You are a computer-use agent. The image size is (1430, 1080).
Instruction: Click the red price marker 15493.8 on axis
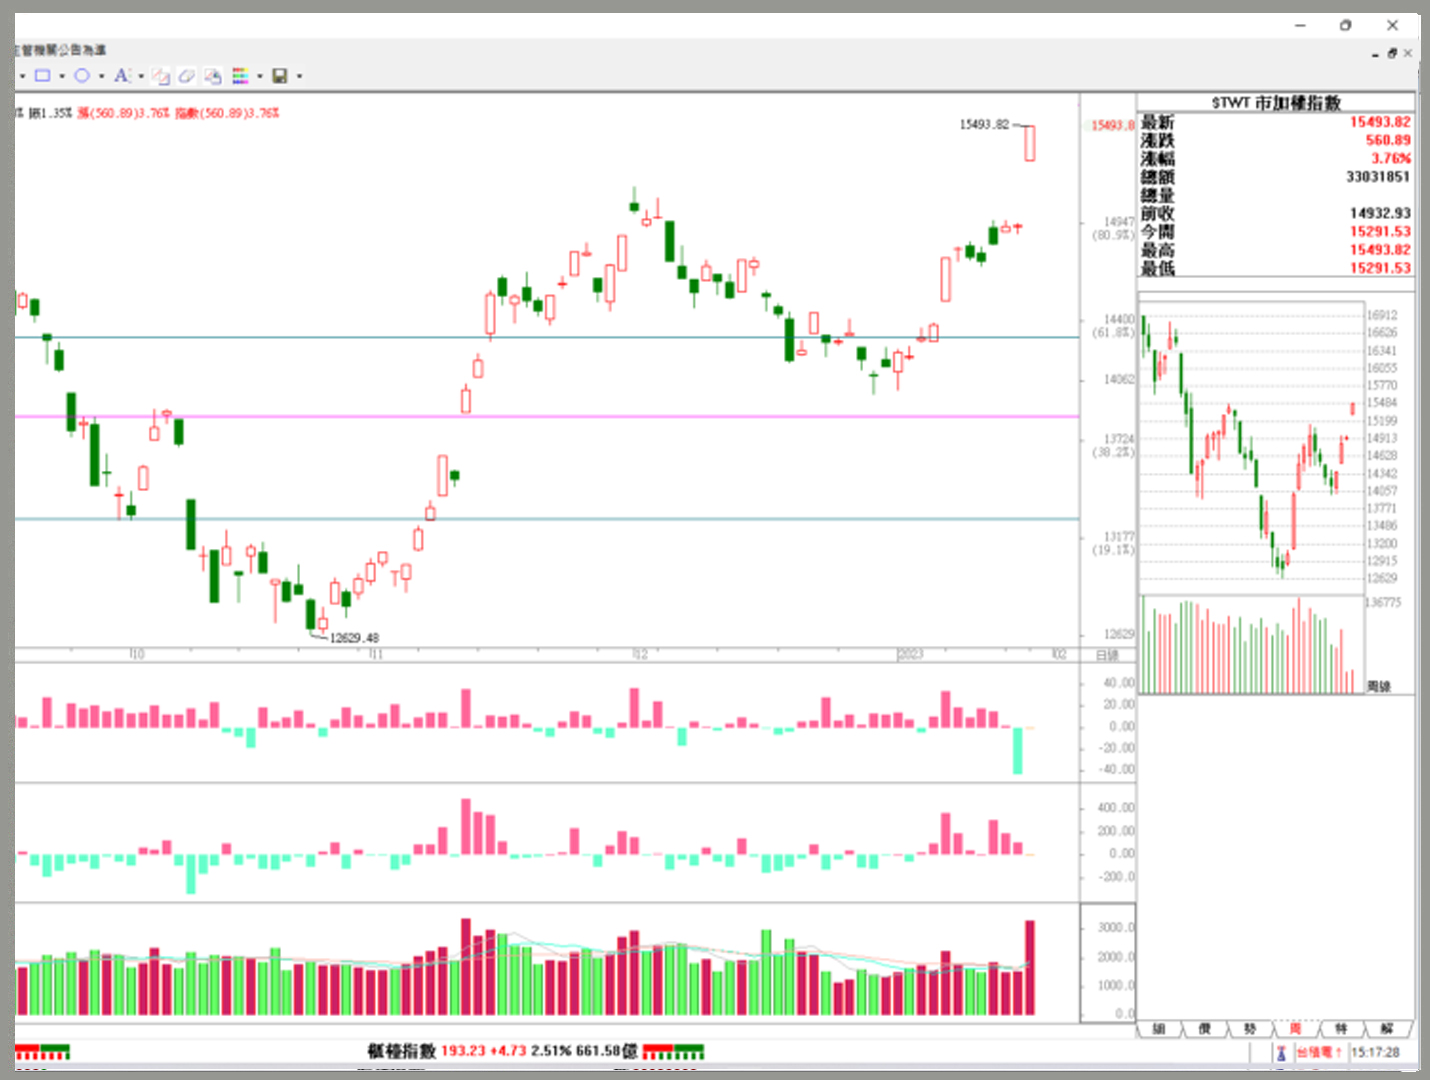coord(1113,126)
